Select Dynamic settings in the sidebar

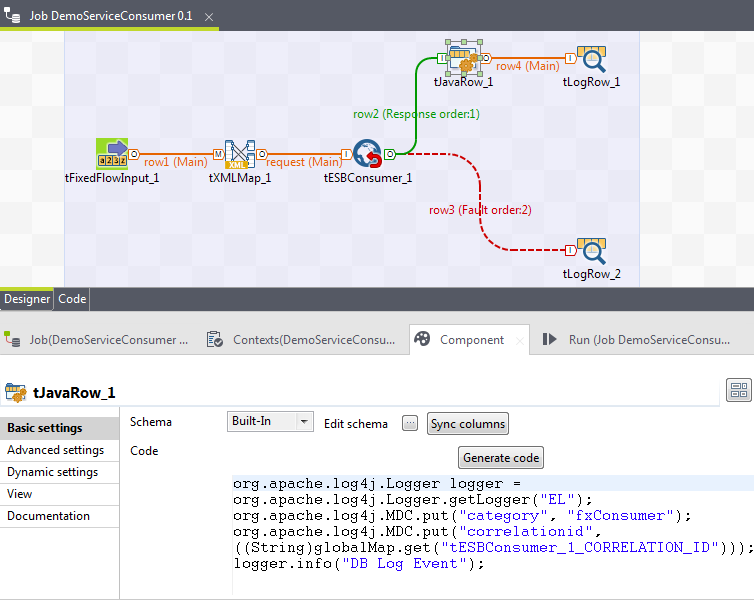(53, 472)
